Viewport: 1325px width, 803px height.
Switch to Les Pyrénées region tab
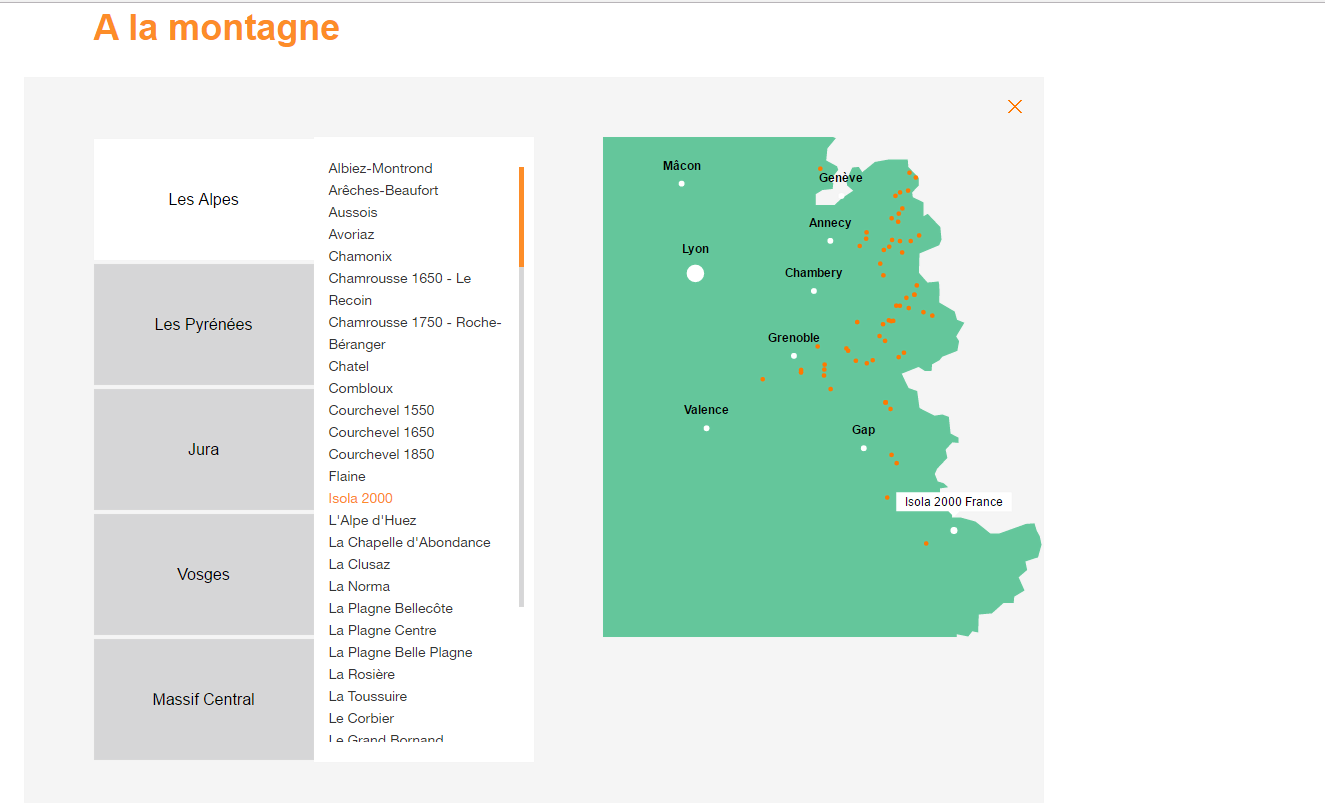tap(203, 325)
